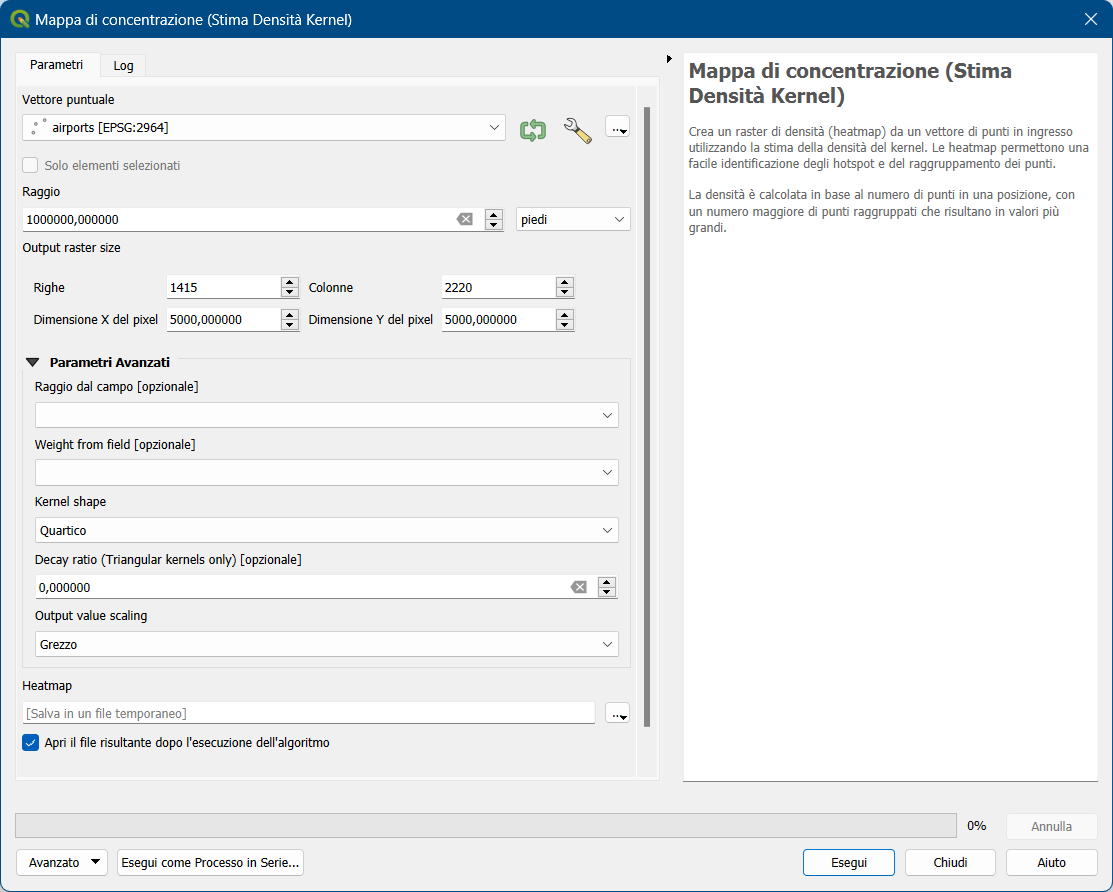The width and height of the screenshot is (1113, 892).
Task: Click the help title Mappa di concentrazione
Action: [x=850, y=83]
